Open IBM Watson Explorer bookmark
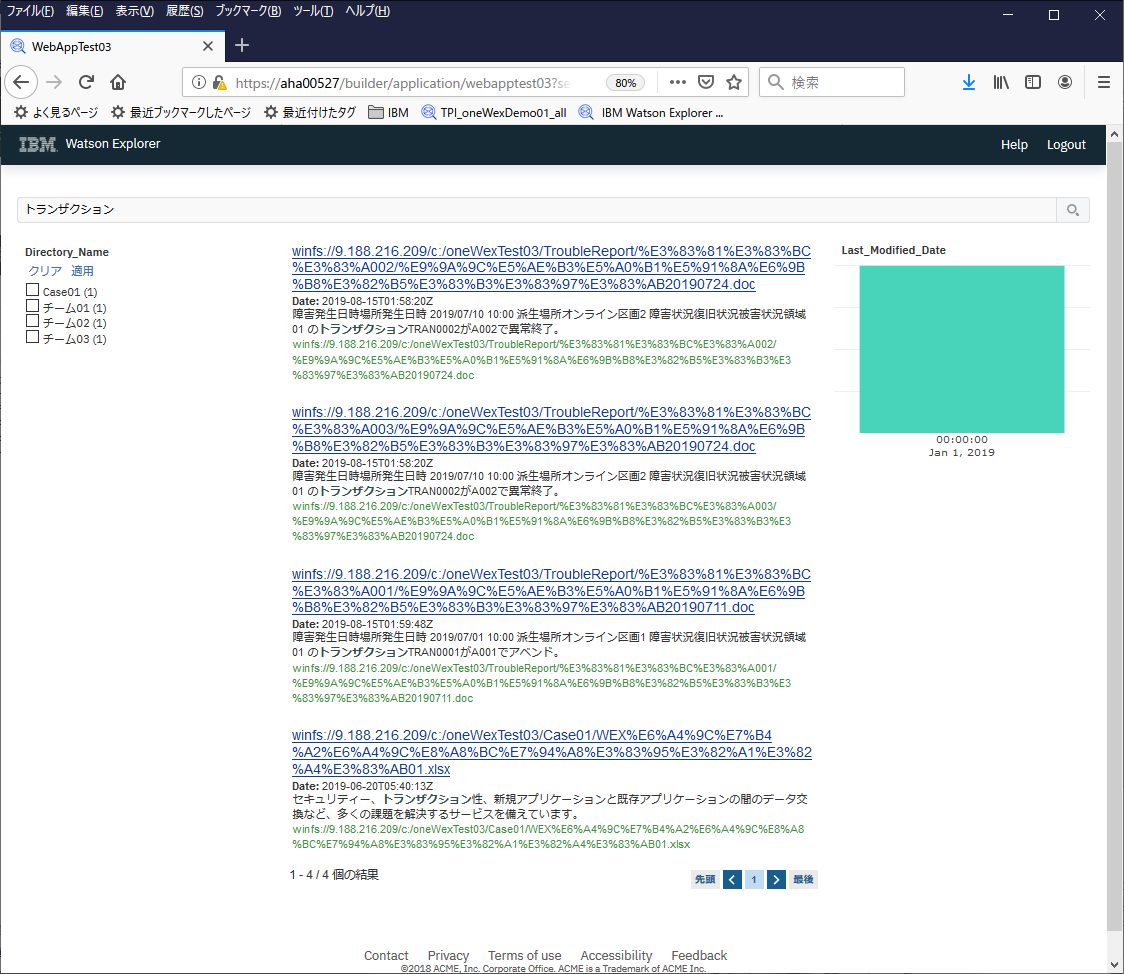Screen dimensions: 1124x974 651,113
